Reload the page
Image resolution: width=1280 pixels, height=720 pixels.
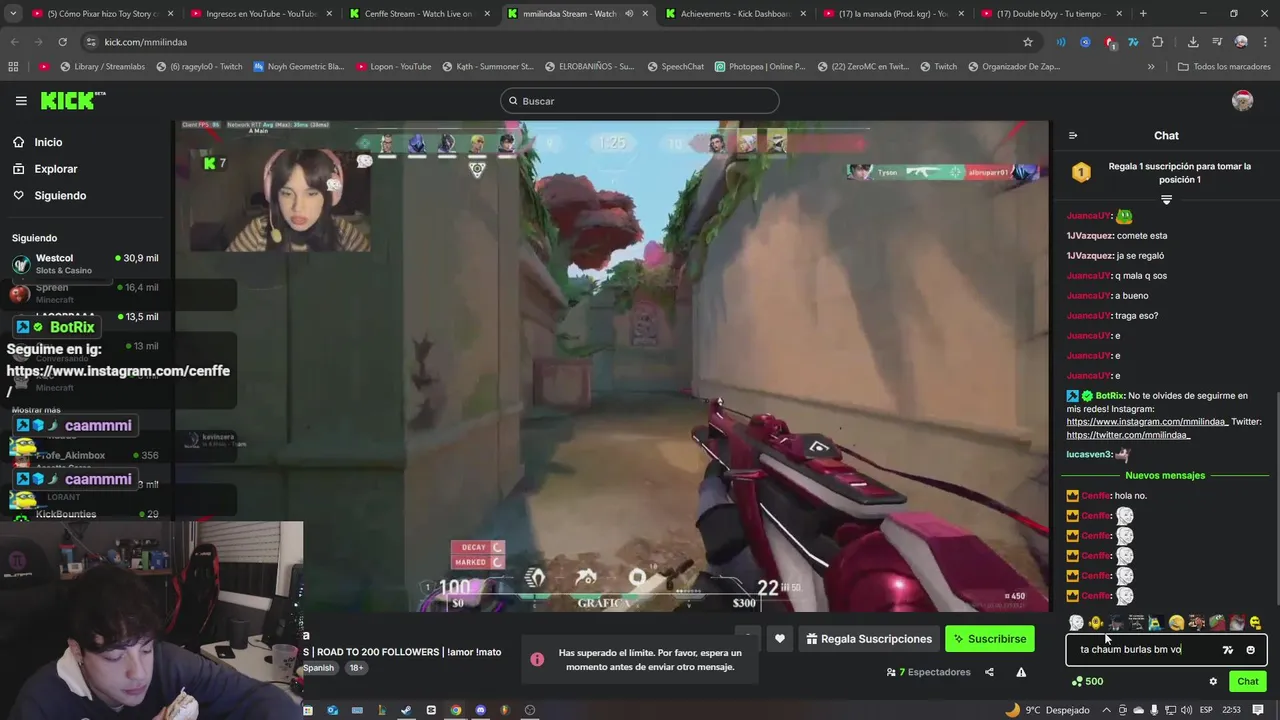[x=62, y=42]
